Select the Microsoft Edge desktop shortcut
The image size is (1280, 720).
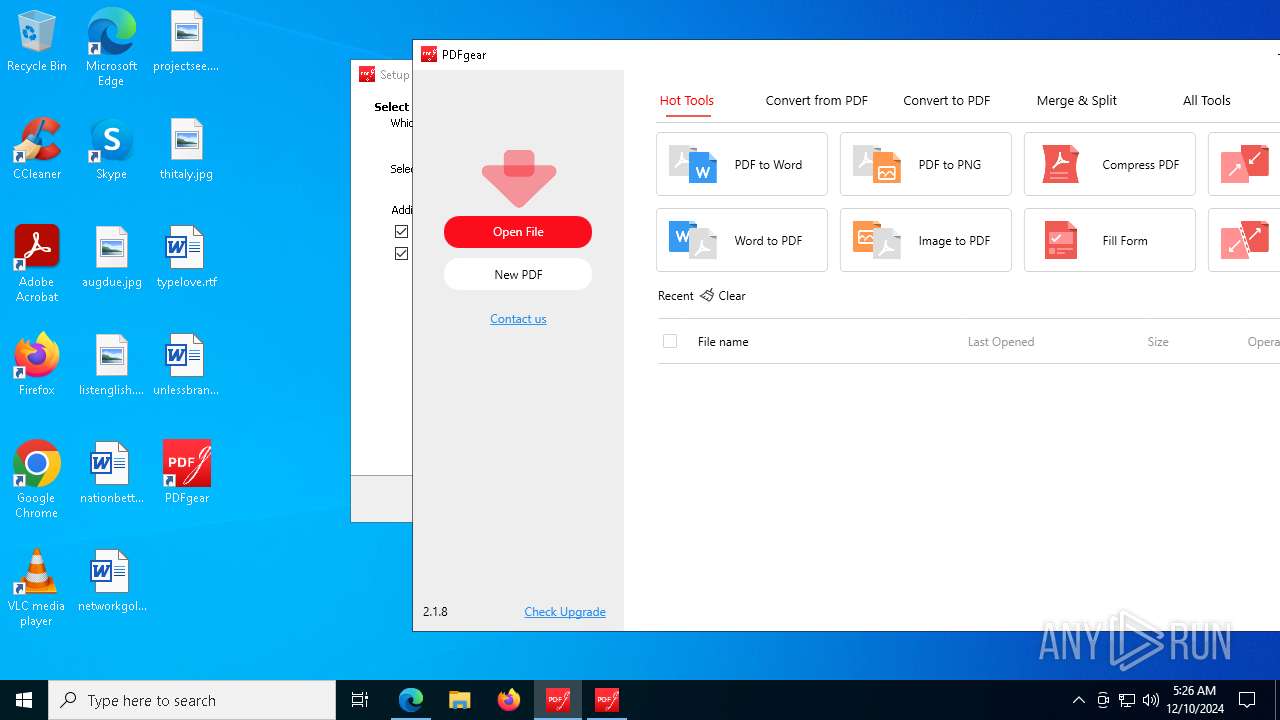(x=111, y=47)
